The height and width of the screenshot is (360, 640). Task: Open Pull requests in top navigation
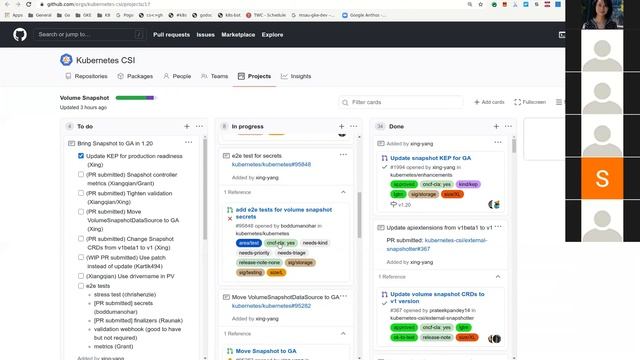[171, 35]
